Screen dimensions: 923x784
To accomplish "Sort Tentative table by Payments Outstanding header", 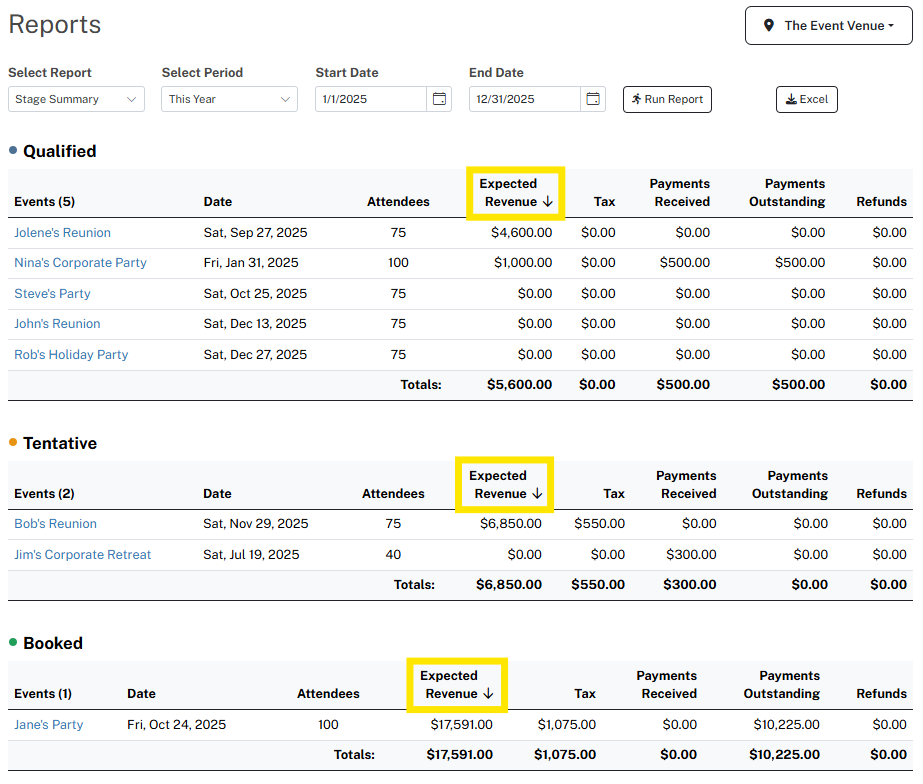I will (x=790, y=484).
